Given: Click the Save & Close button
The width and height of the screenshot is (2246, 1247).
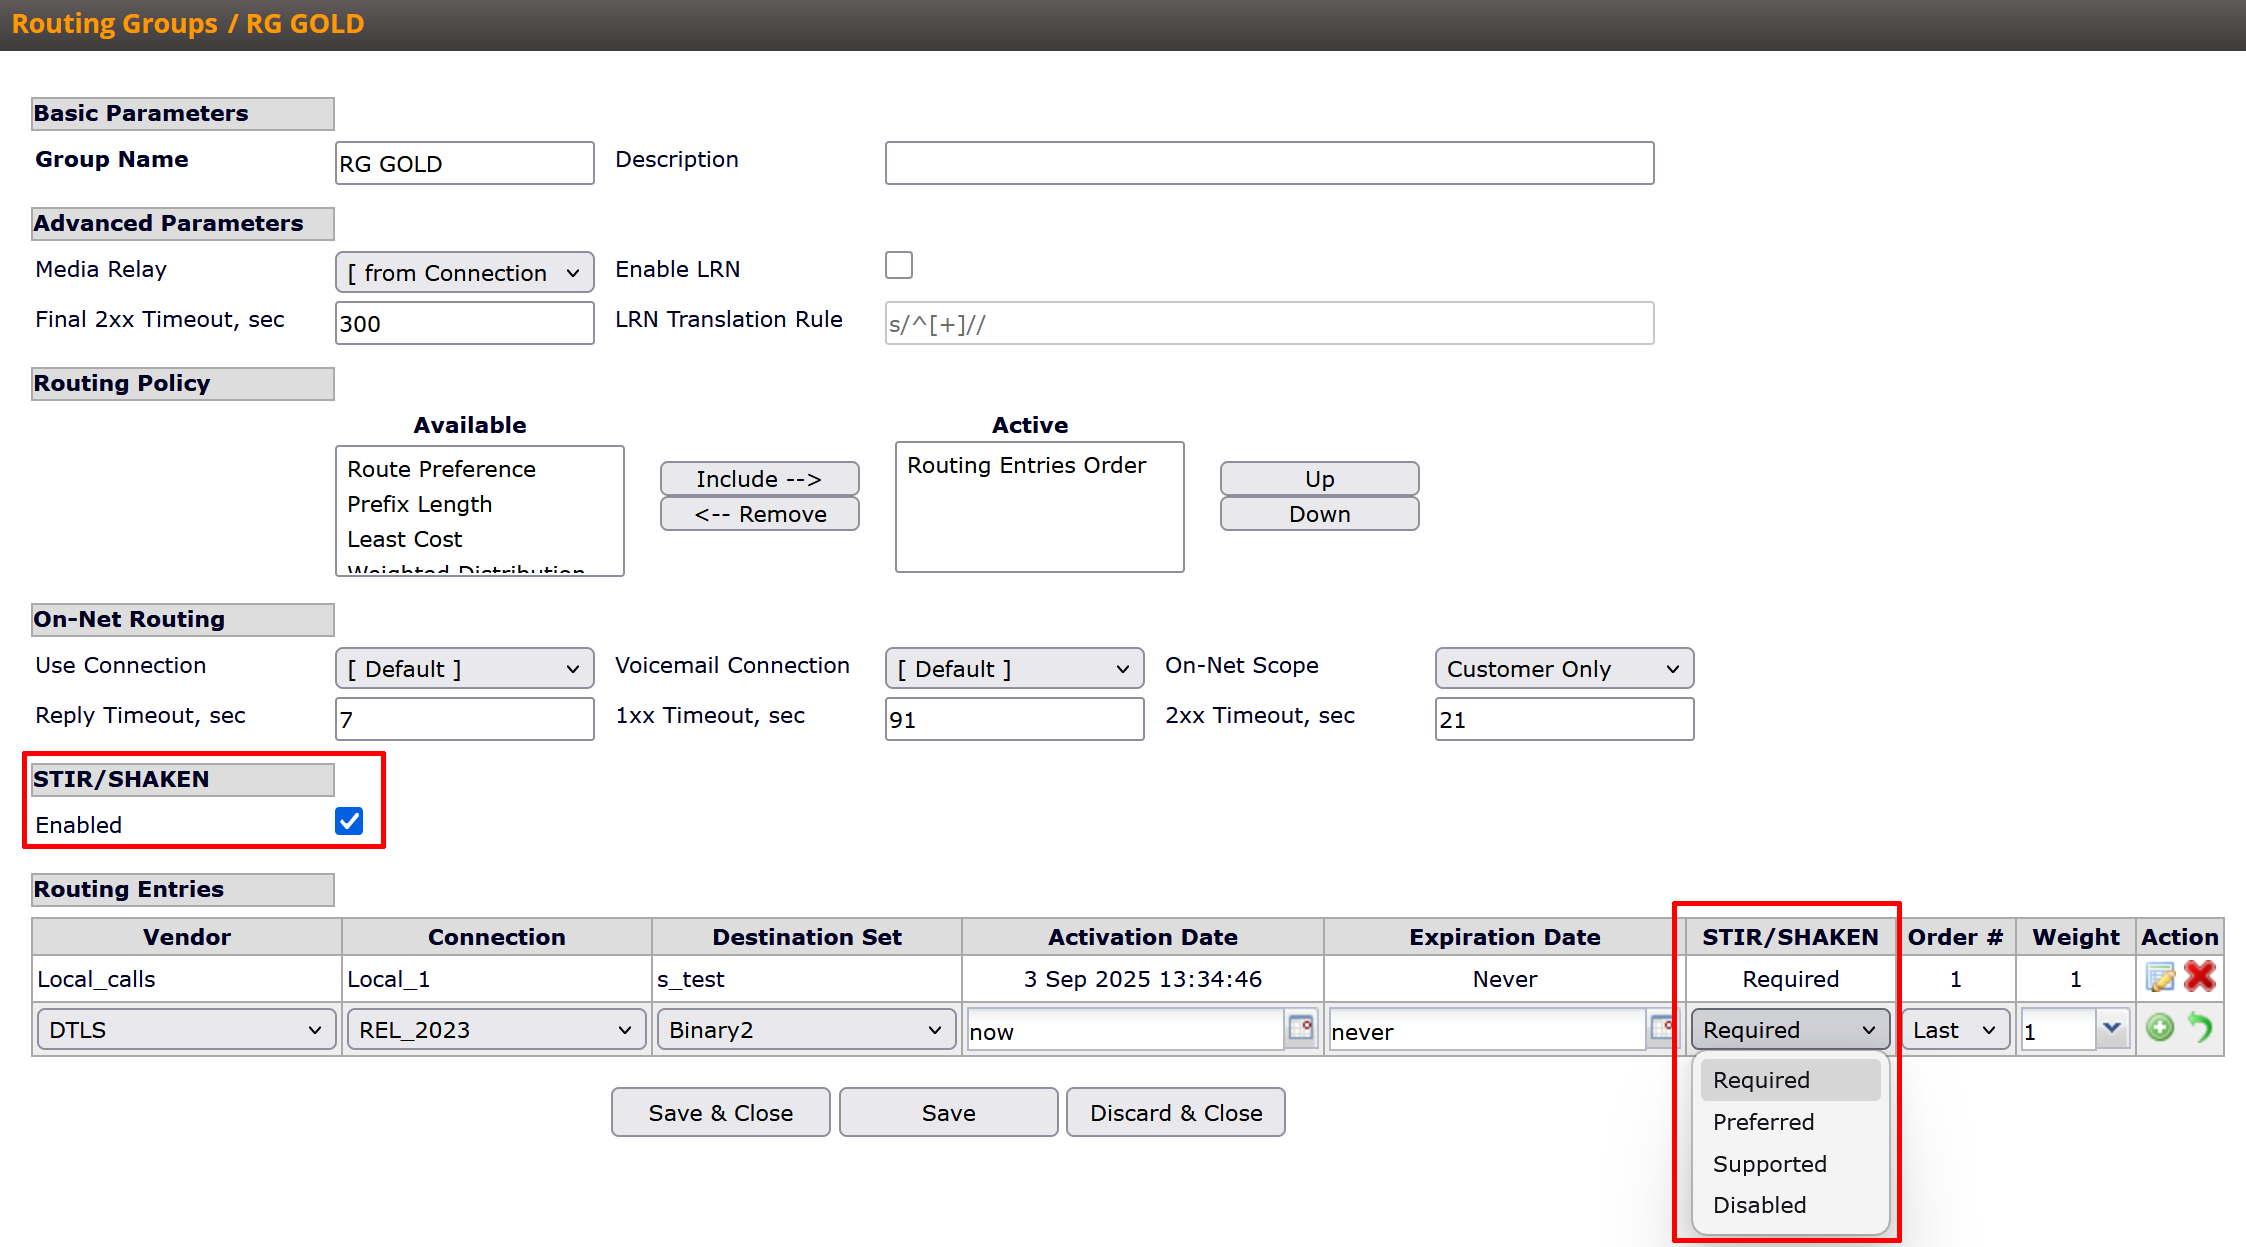Looking at the screenshot, I should tap(720, 1112).
